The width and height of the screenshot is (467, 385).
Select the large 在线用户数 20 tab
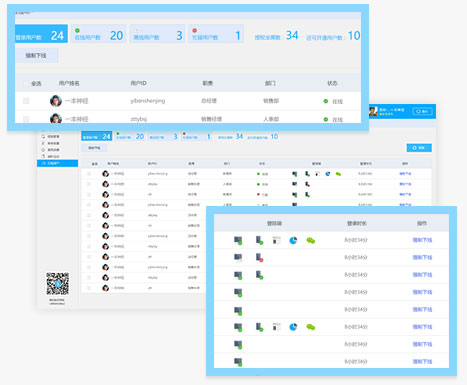pos(99,34)
